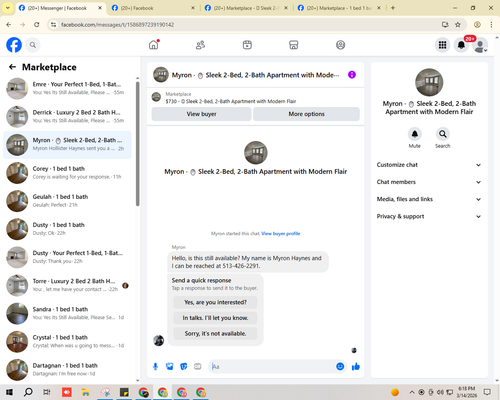Image resolution: width=500 pixels, height=400 pixels.
Task: Send a thumbs-up like
Action: tap(356, 367)
